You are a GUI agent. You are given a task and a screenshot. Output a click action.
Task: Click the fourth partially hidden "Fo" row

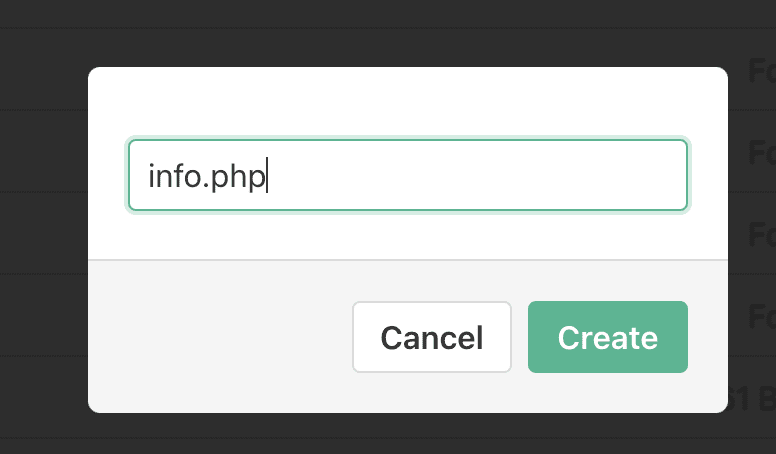(761, 316)
